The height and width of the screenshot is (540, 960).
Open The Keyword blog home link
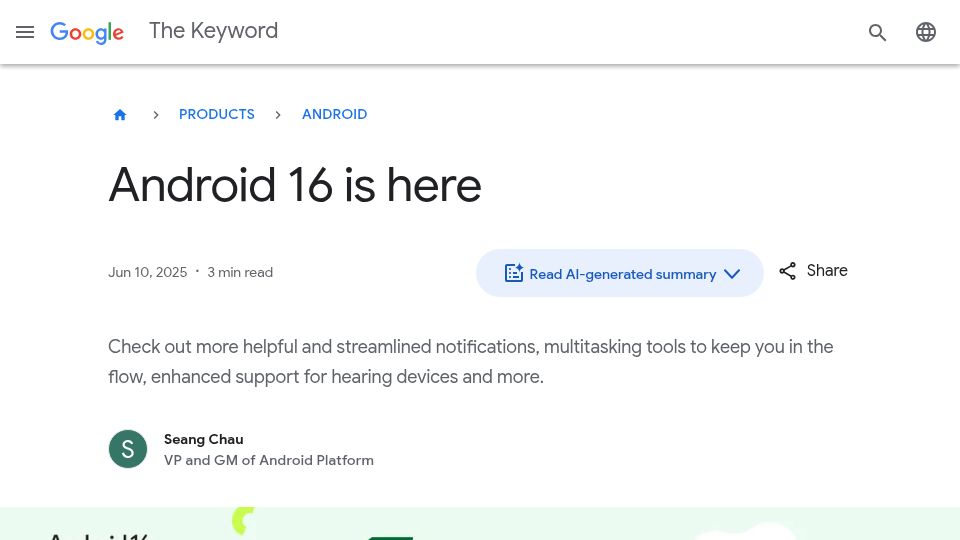(x=214, y=31)
